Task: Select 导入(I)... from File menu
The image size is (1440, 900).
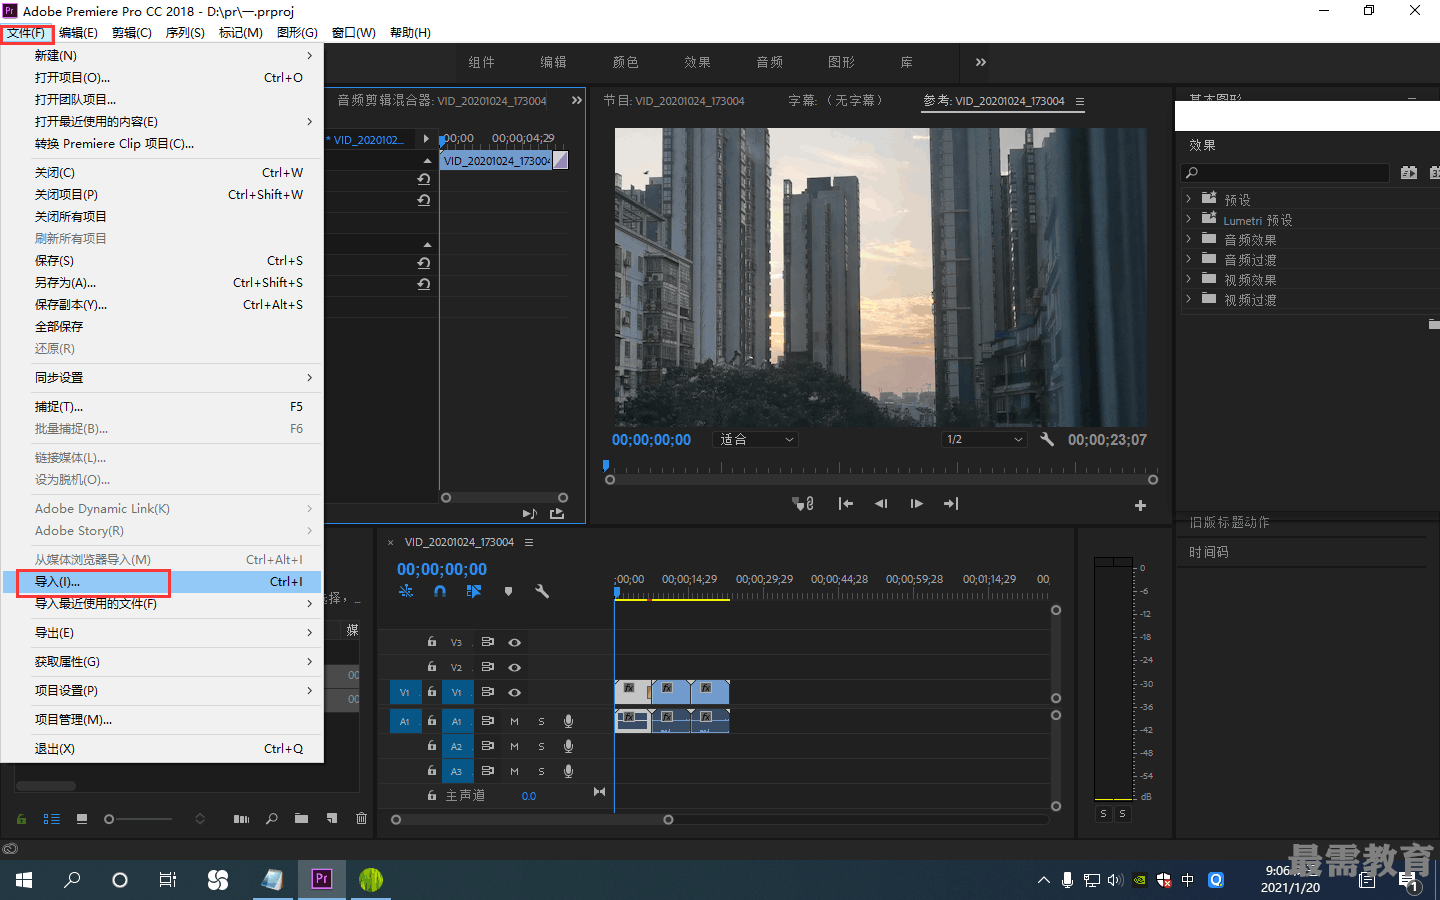Action: [x=162, y=582]
